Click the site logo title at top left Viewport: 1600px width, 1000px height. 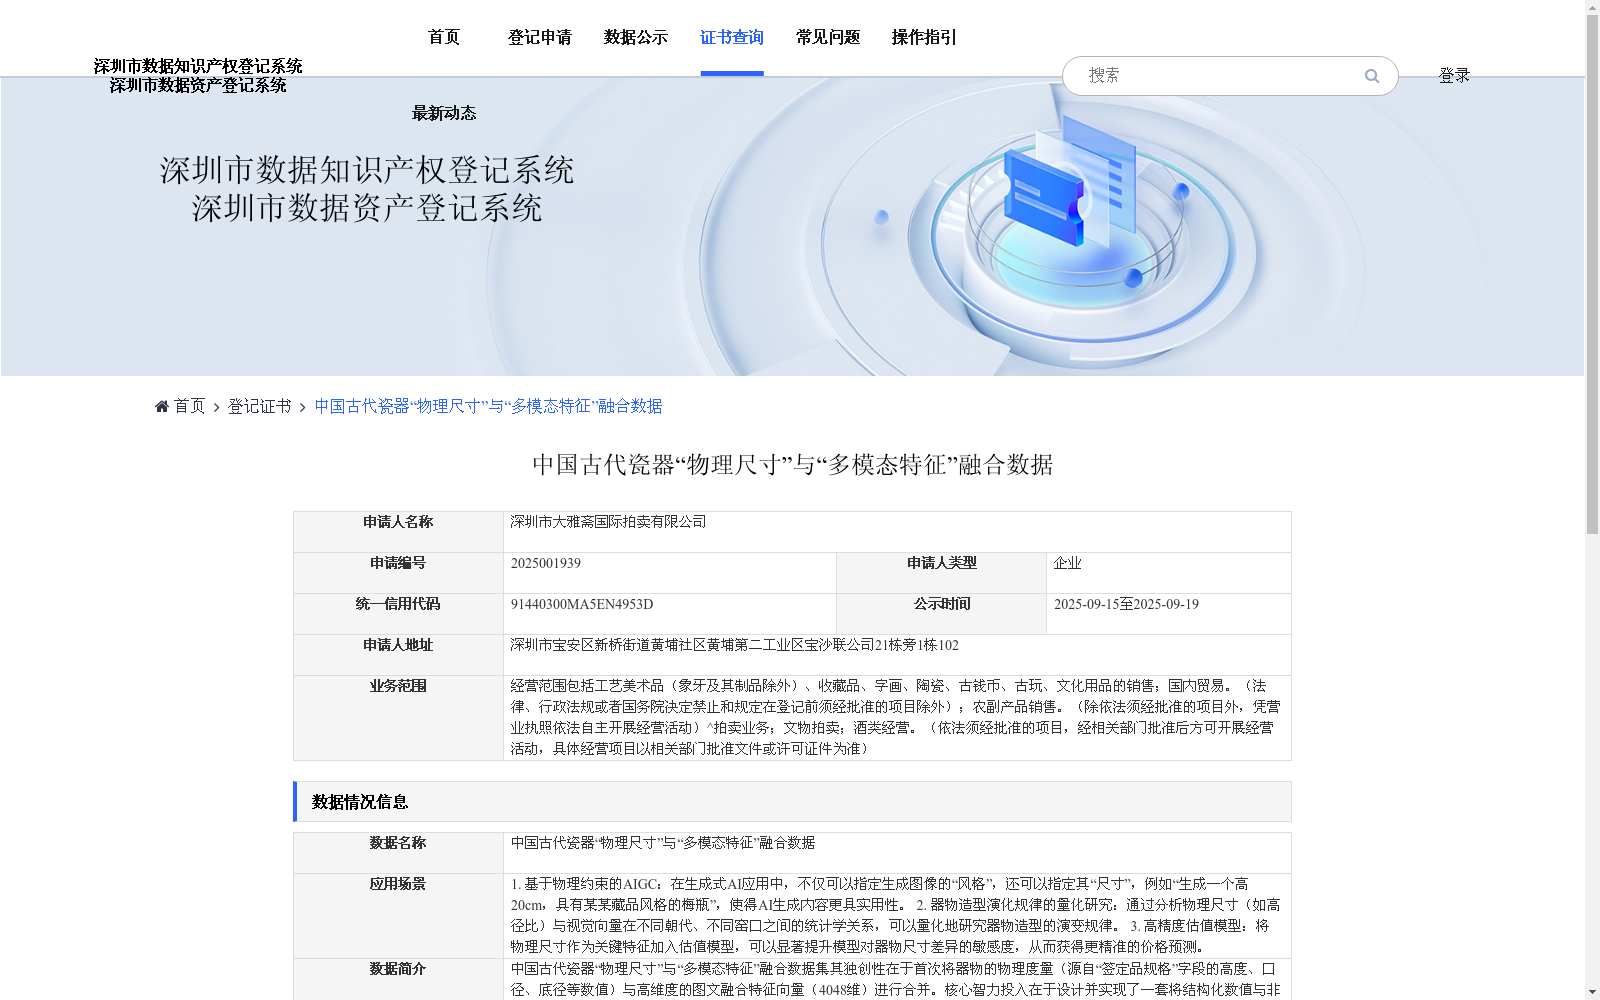point(198,75)
